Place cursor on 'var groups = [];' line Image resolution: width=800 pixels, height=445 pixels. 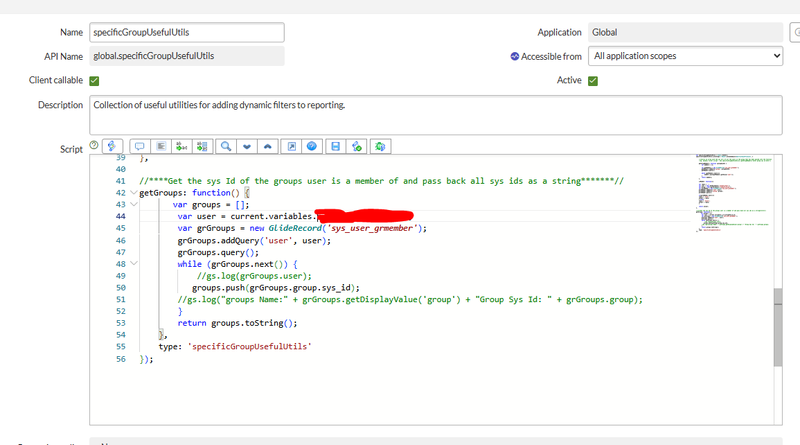(x=211, y=205)
